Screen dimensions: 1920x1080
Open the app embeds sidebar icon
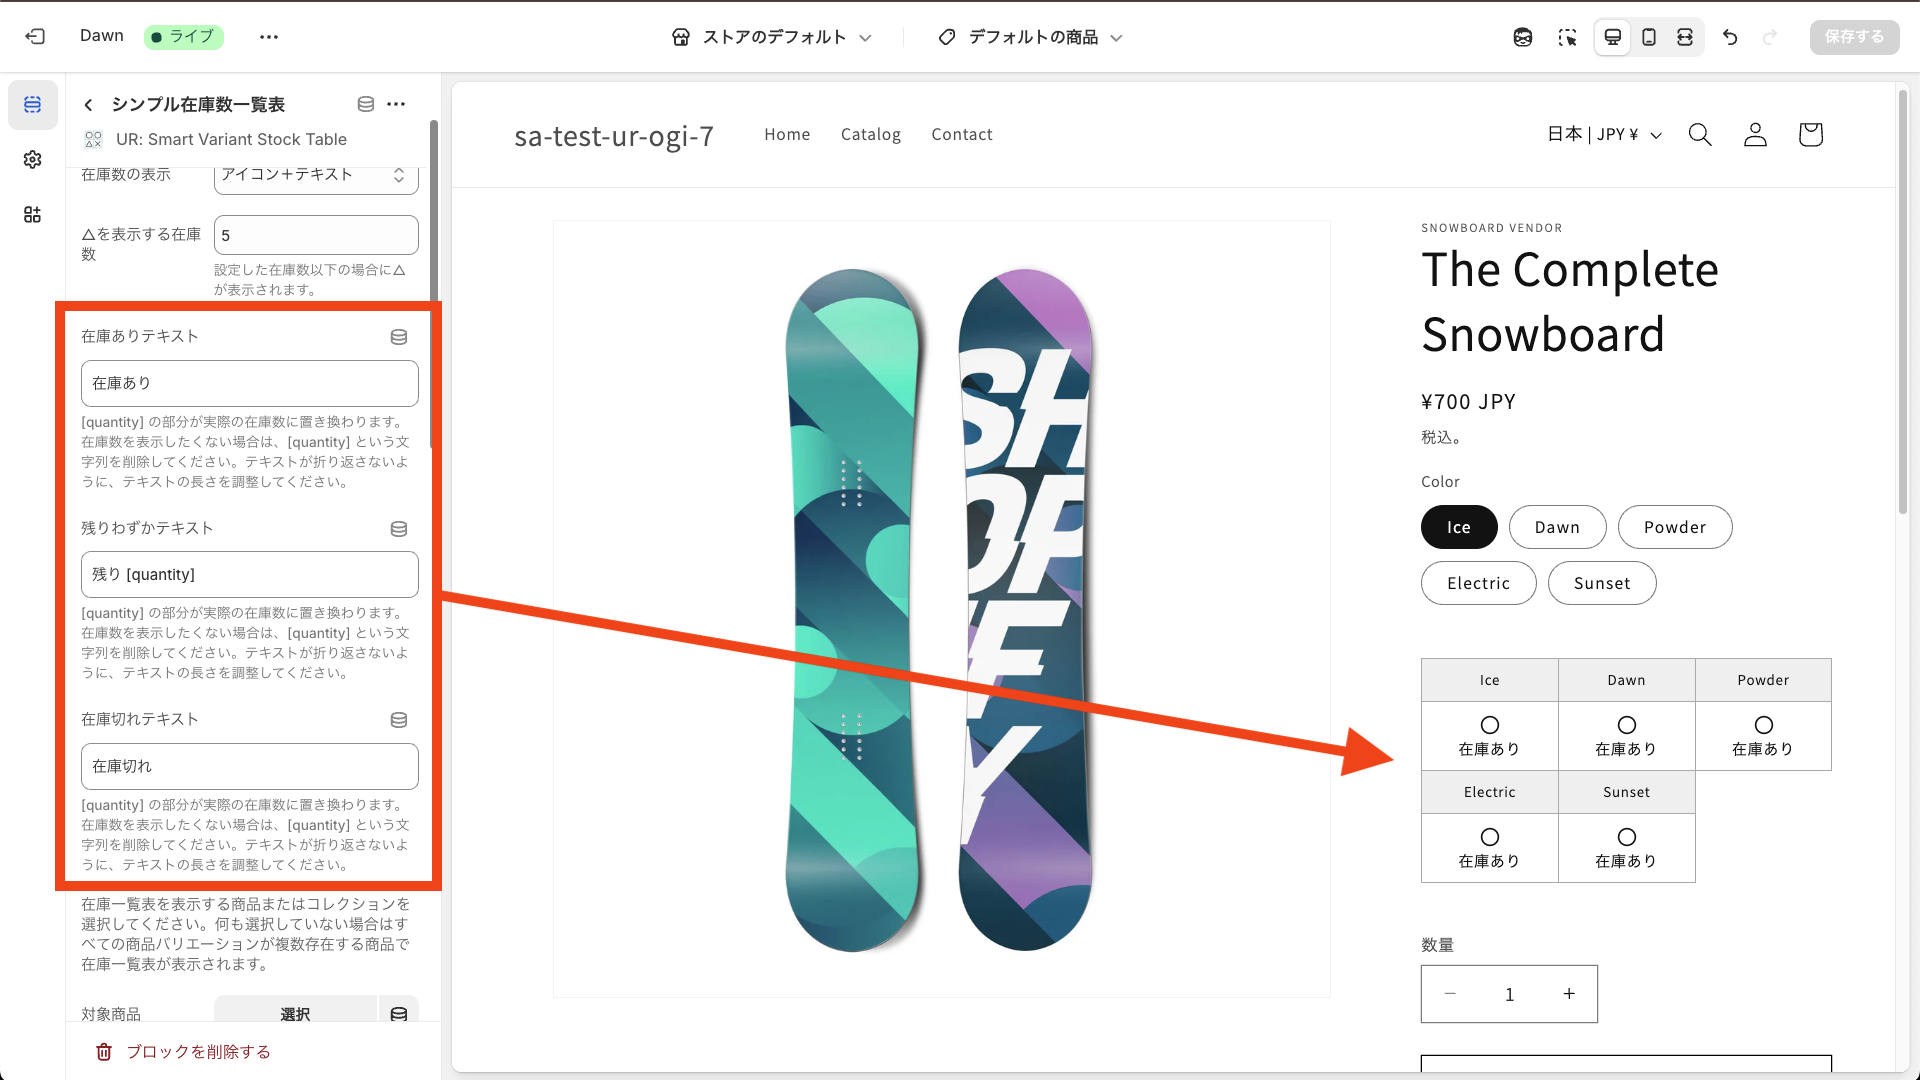(x=33, y=215)
